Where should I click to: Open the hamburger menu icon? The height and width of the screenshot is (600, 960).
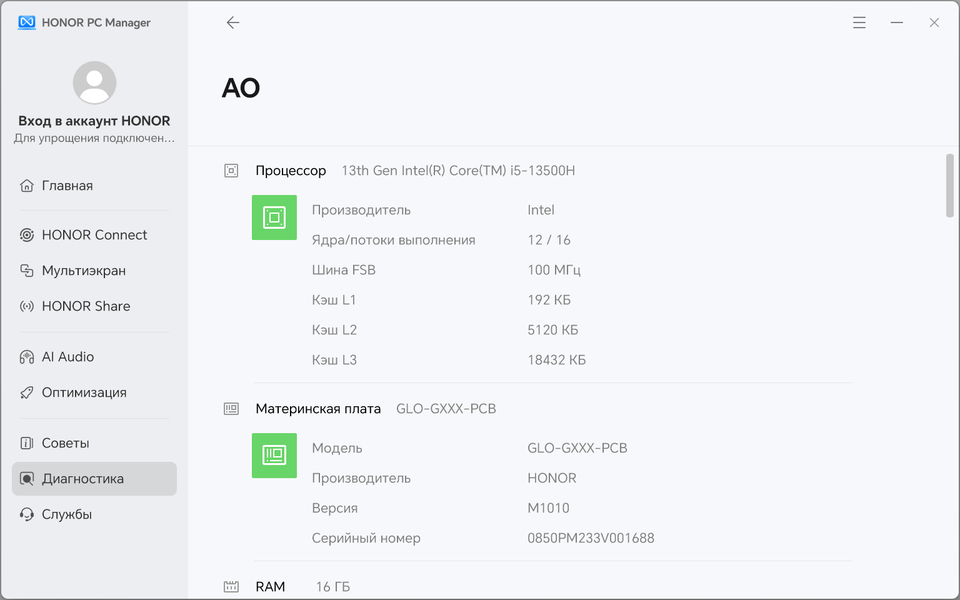859,22
